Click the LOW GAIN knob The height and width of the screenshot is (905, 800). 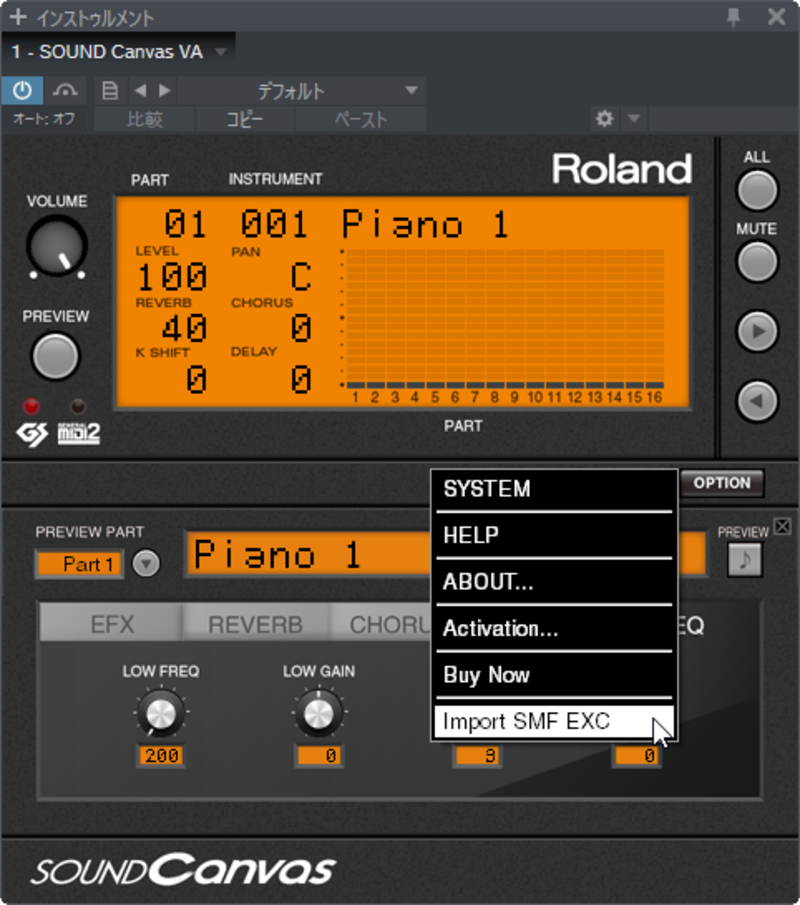coord(319,713)
